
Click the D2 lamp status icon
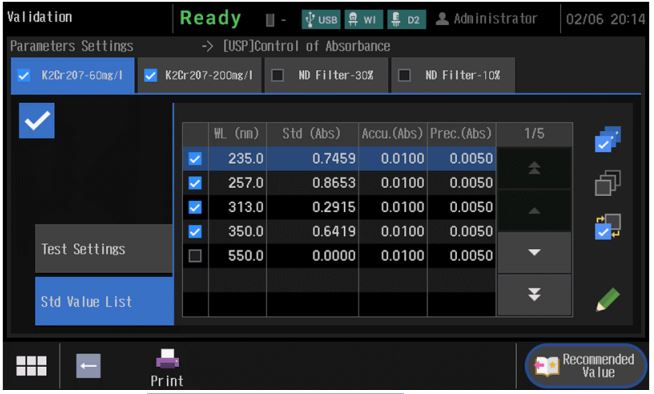(x=407, y=20)
